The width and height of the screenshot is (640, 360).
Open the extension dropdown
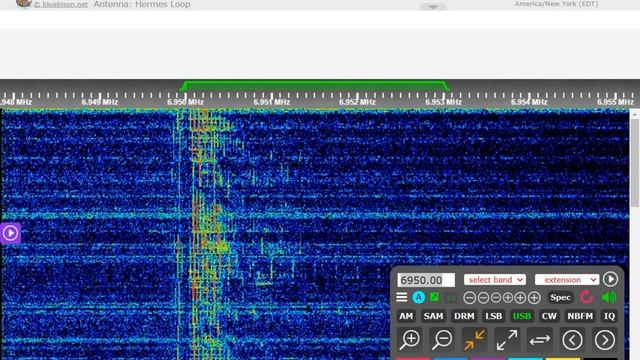tap(567, 280)
